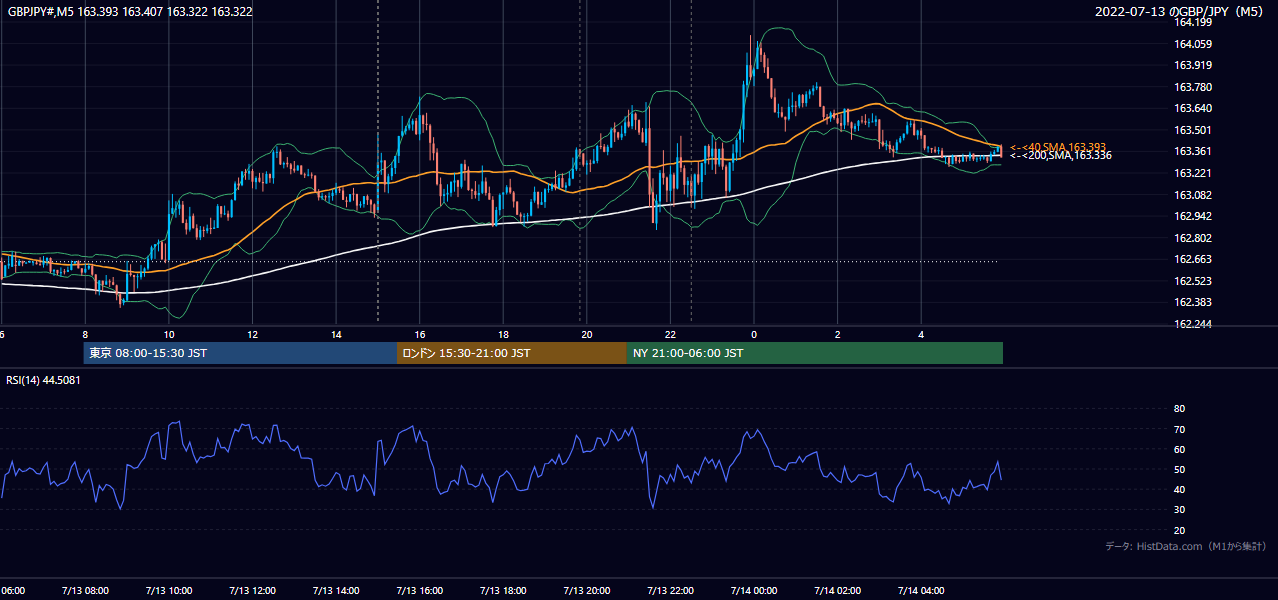
Task: Click price axis value 163.501
Action: pos(1193,130)
